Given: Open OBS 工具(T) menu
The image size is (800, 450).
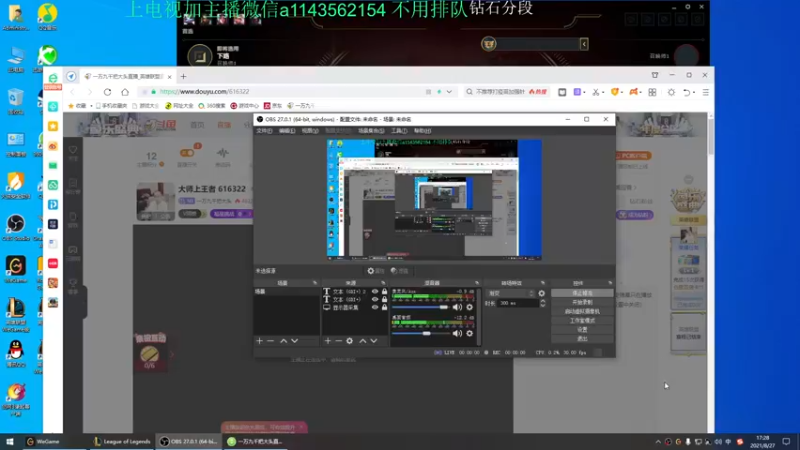Looking at the screenshot, I should [x=399, y=131].
